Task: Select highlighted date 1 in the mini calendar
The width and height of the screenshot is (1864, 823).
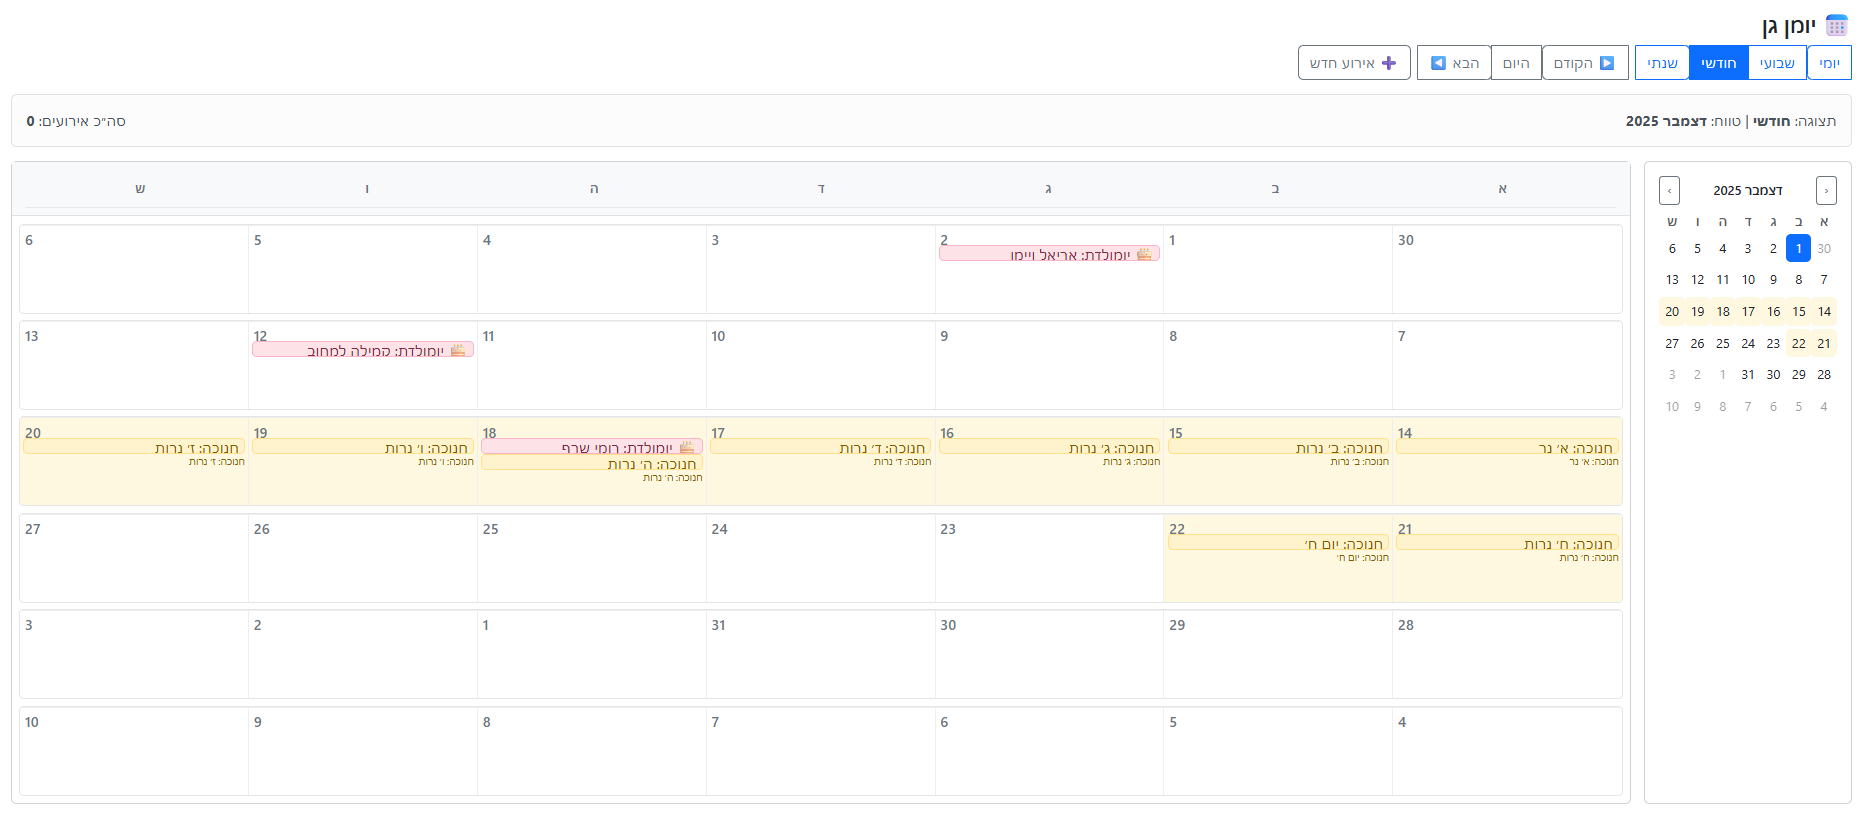Action: 1798,248
